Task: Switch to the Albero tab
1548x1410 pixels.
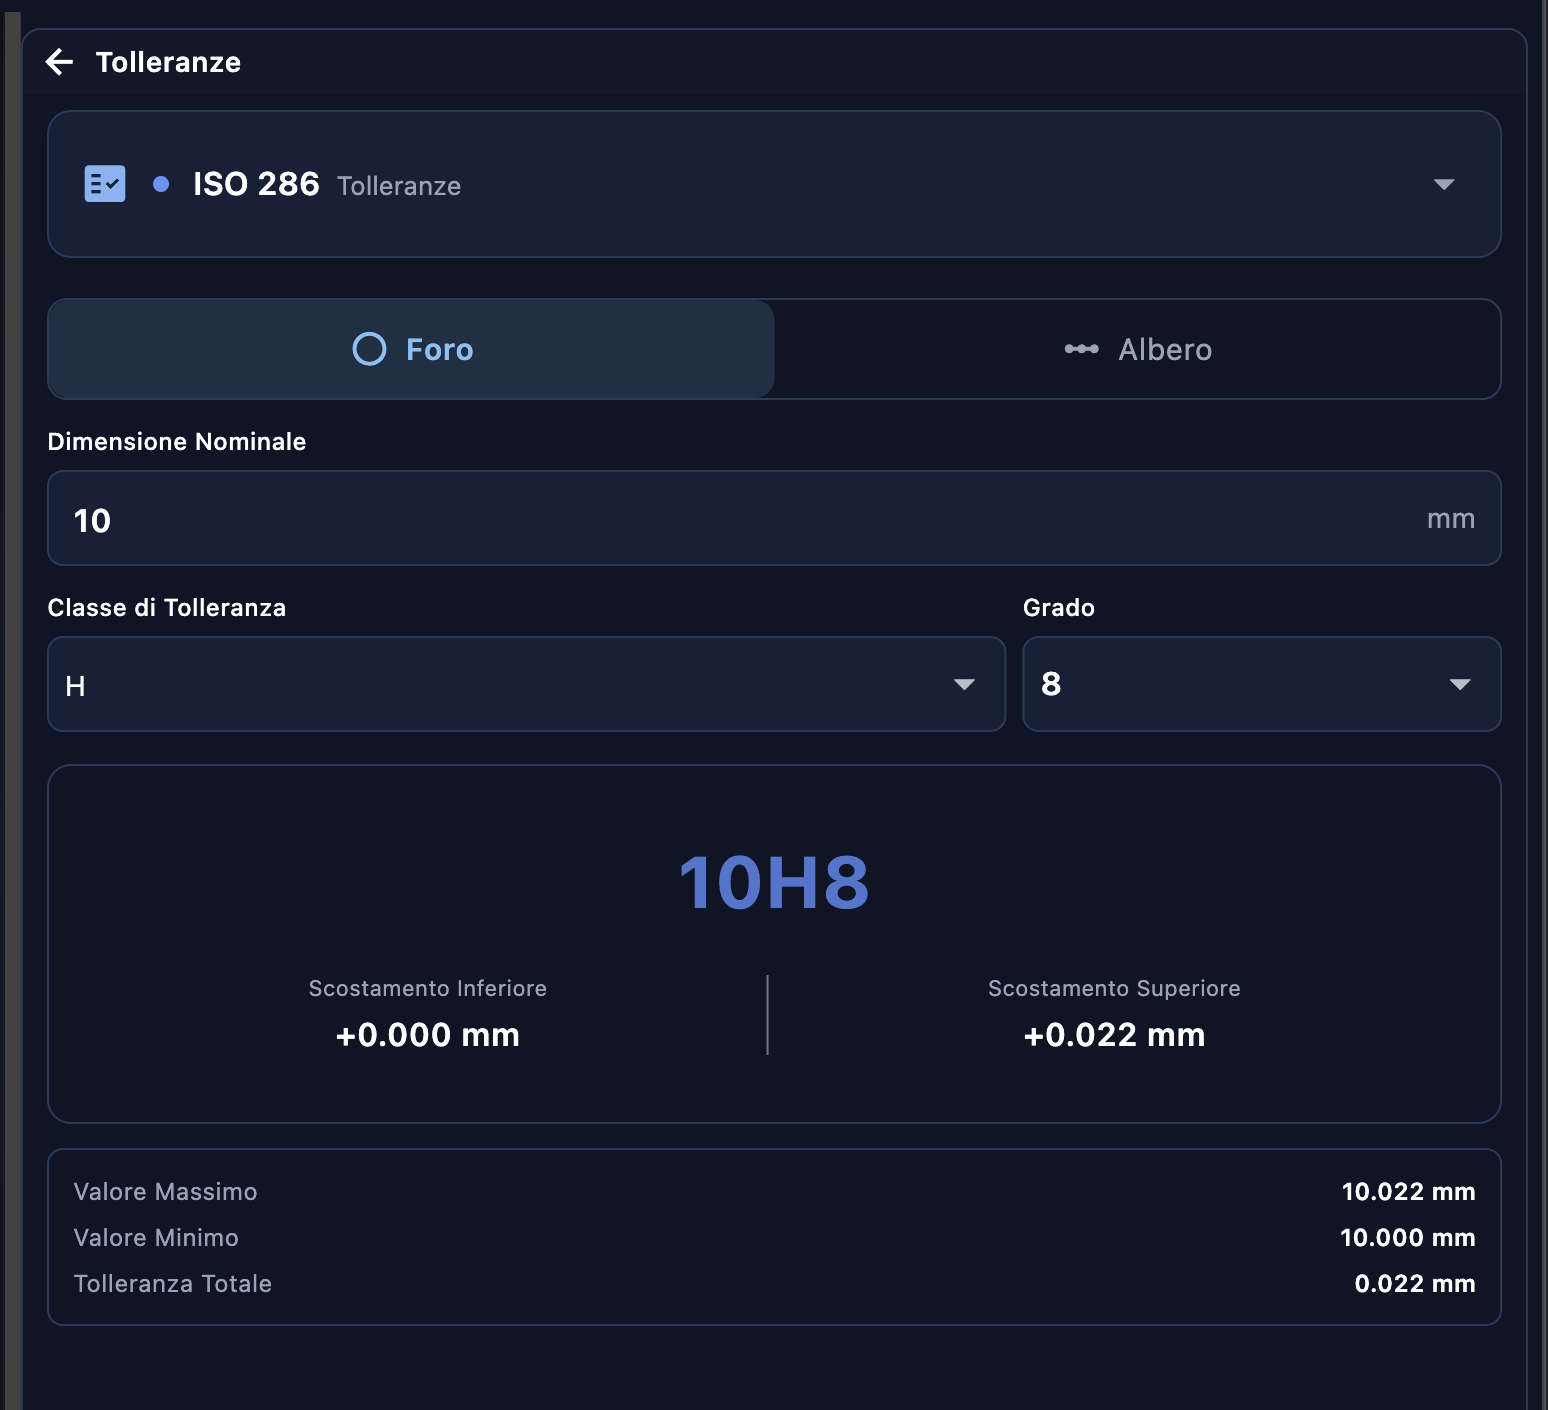Action: coord(1138,349)
